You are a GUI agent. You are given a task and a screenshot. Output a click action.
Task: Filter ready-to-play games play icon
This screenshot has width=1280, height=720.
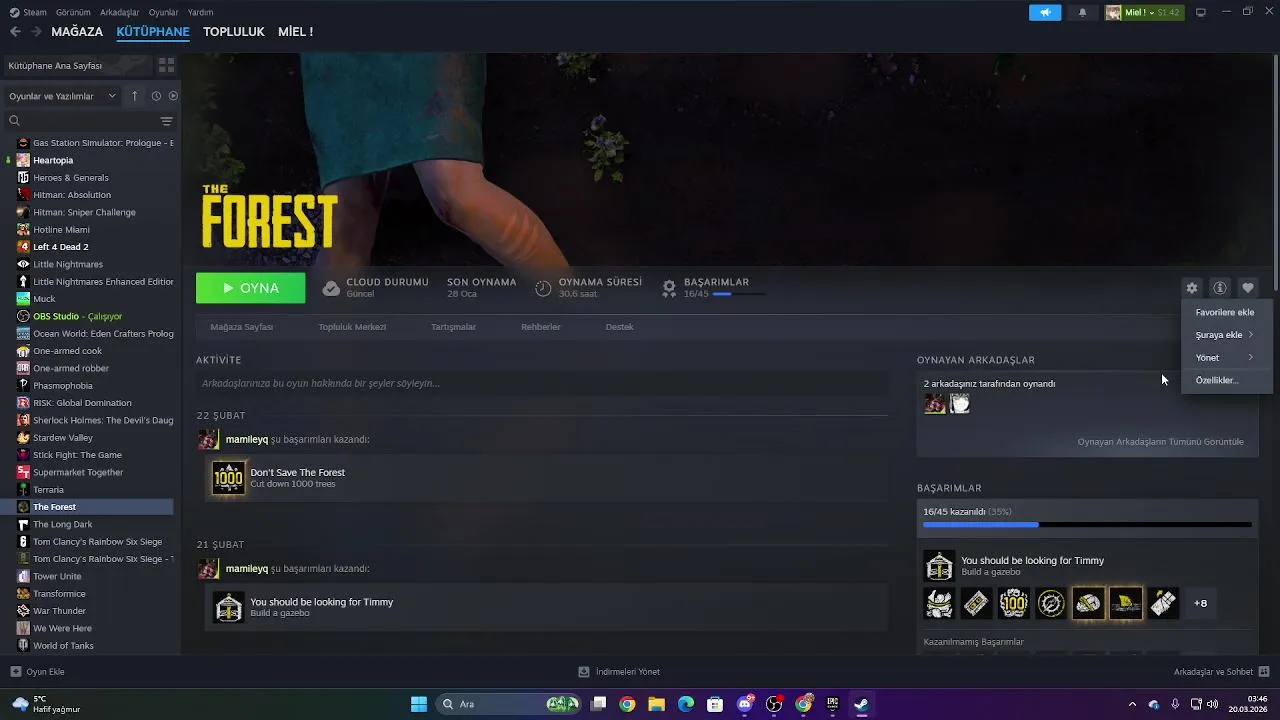click(173, 96)
